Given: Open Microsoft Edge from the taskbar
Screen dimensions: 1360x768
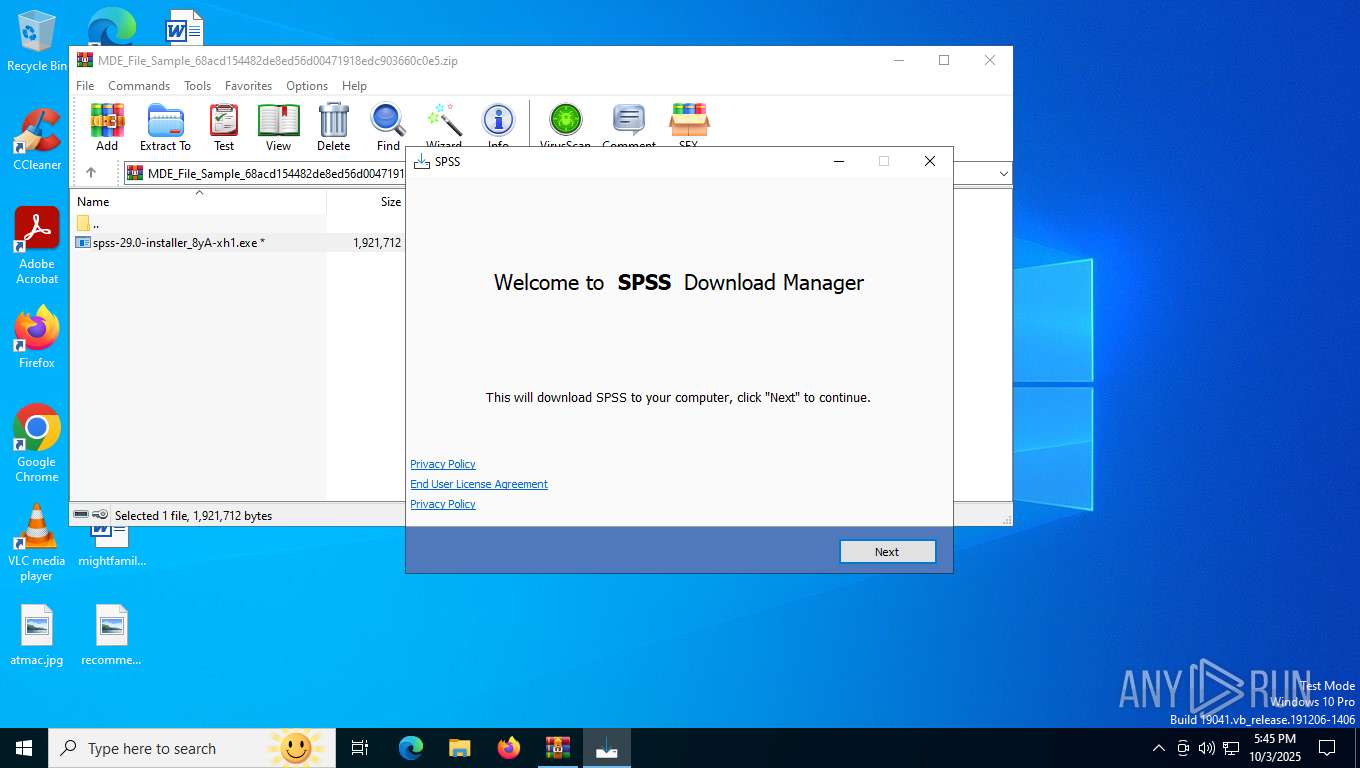Looking at the screenshot, I should pyautogui.click(x=411, y=748).
